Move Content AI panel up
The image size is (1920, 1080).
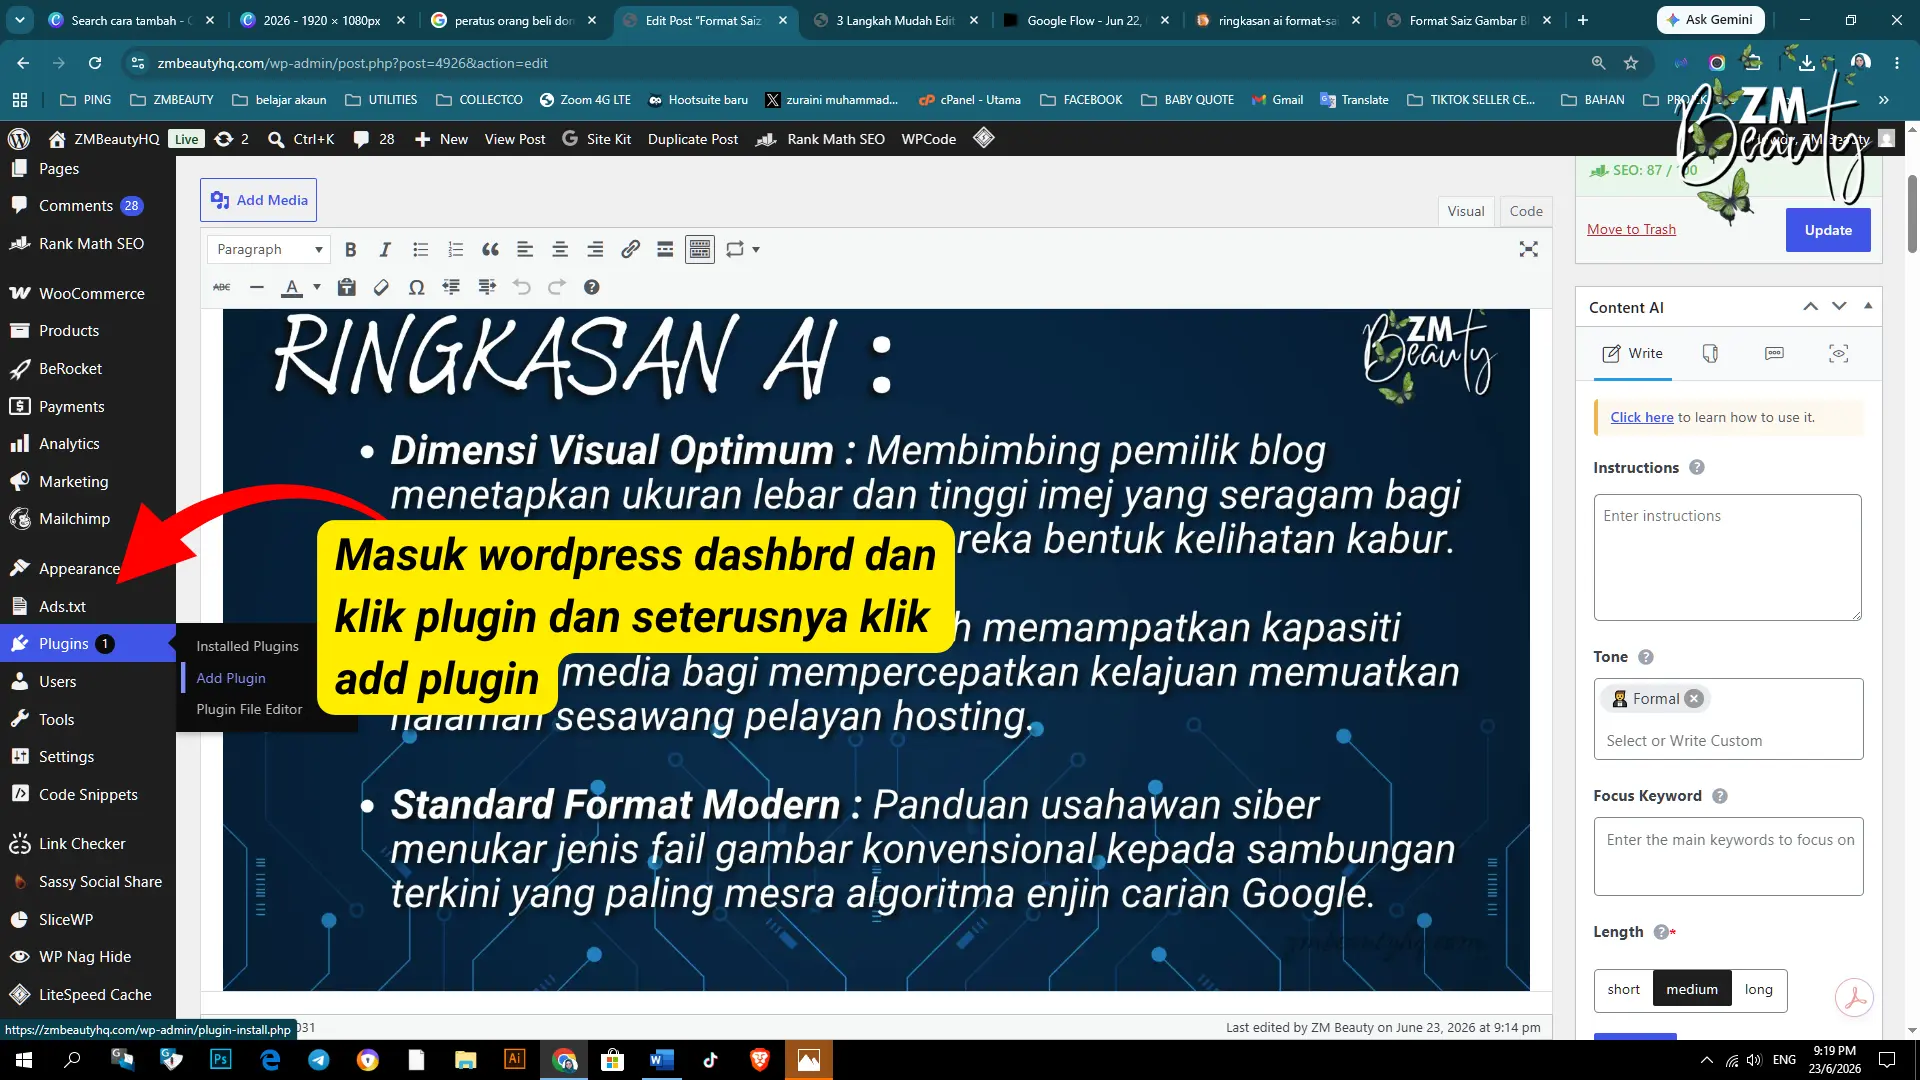(x=1810, y=307)
